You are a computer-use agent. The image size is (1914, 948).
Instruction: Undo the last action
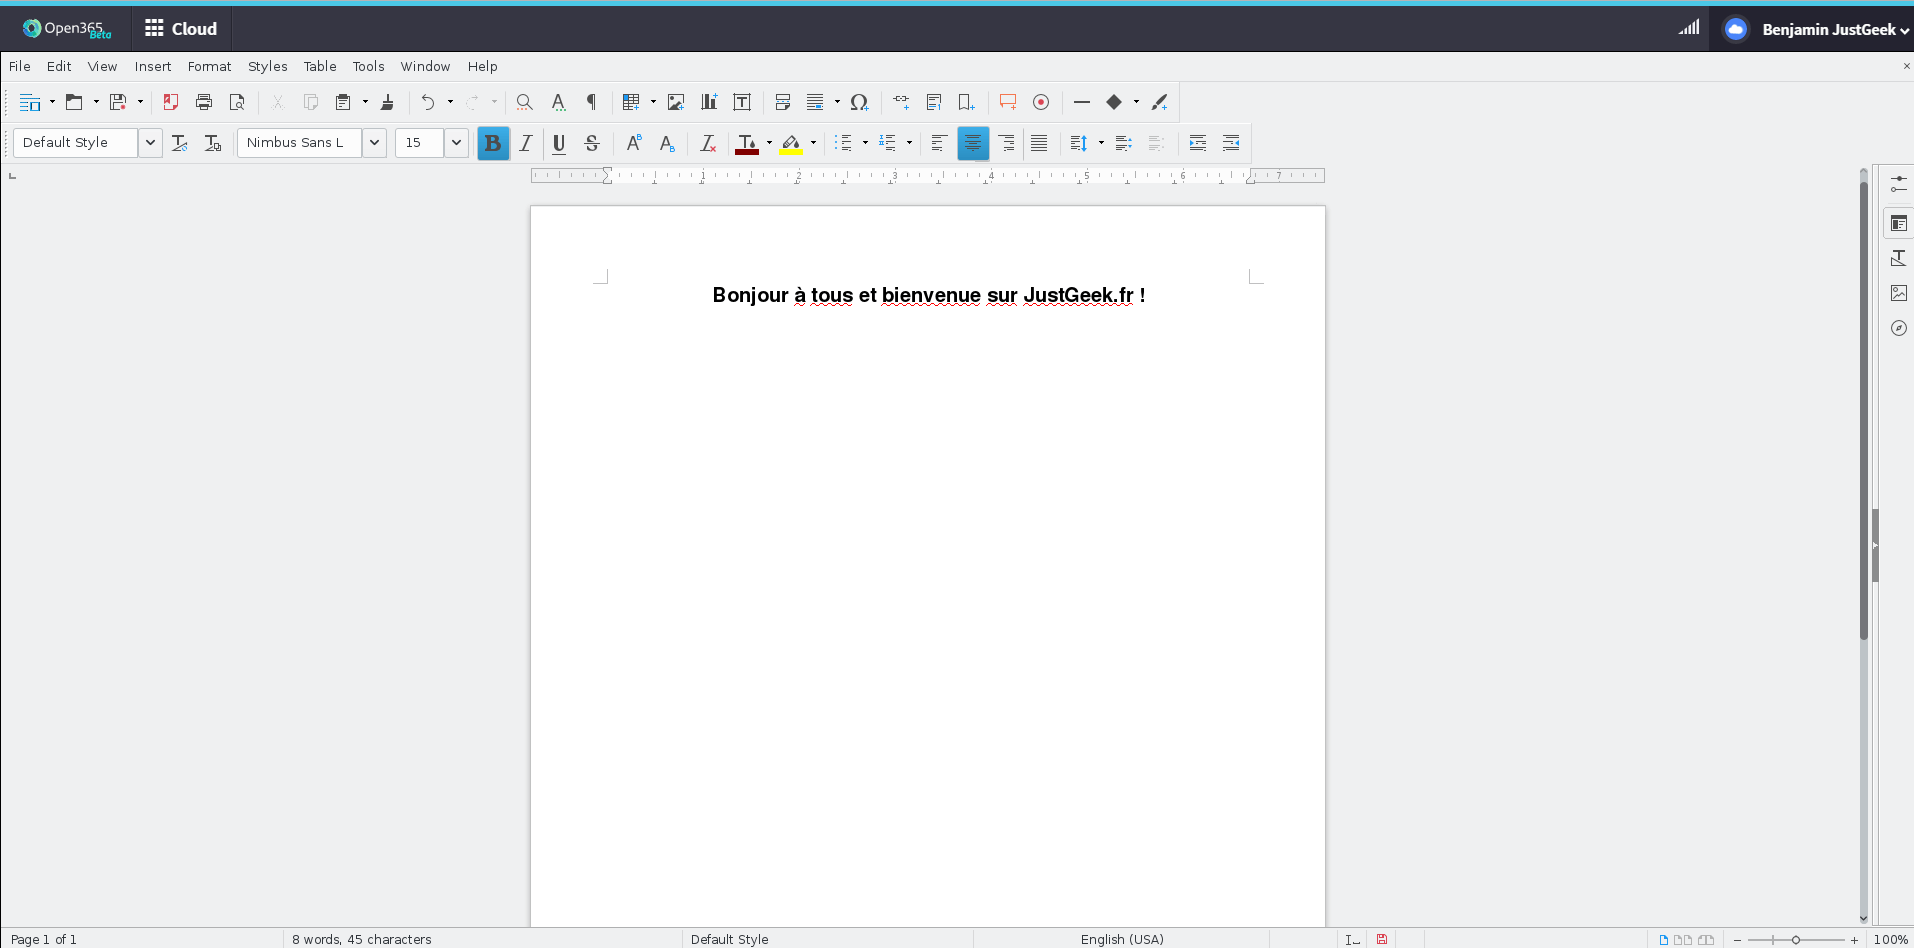point(428,102)
